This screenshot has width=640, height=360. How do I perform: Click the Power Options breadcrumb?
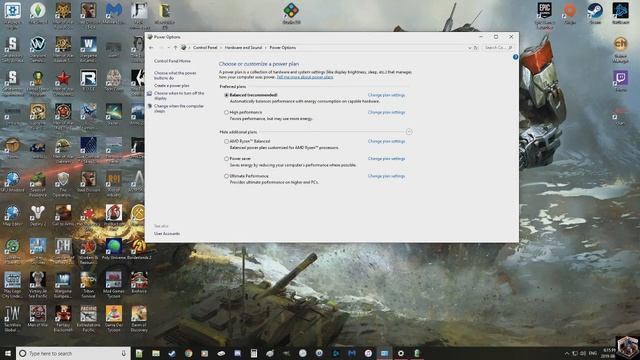282,48
